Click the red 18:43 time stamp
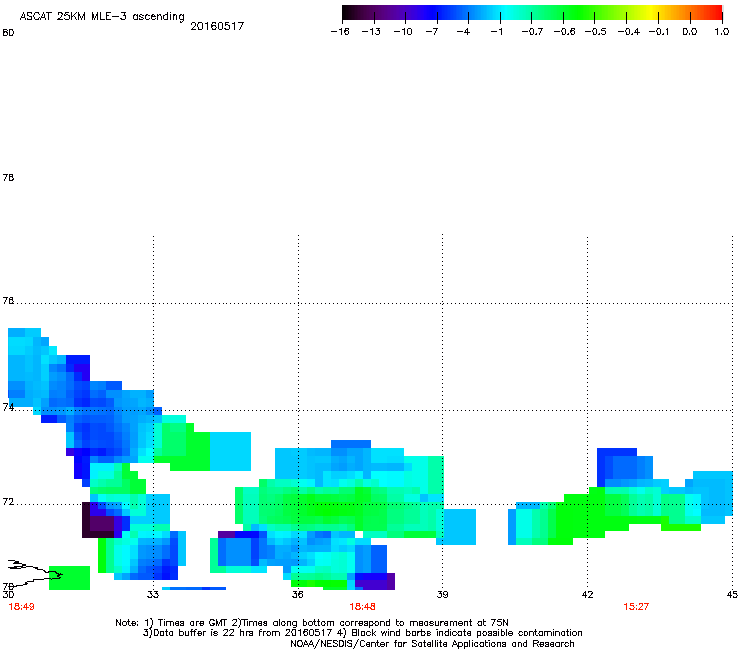Image resolution: width=740 pixels, height=650 pixels. (21, 607)
